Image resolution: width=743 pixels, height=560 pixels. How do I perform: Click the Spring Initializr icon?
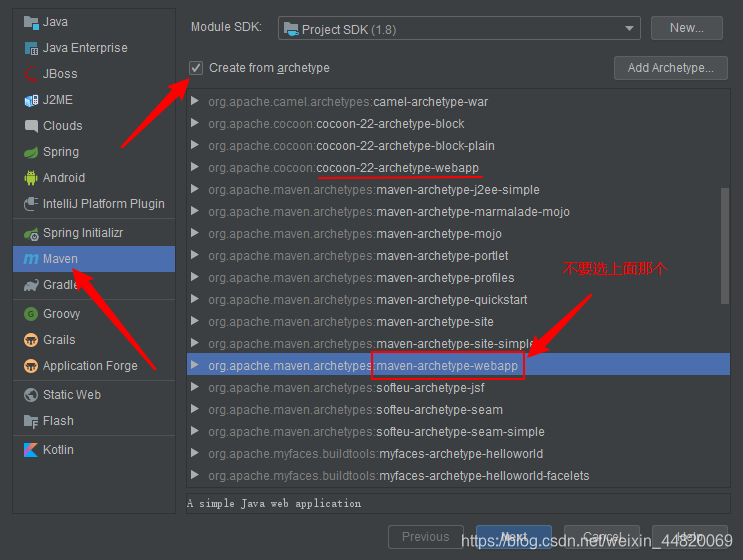tap(31, 234)
